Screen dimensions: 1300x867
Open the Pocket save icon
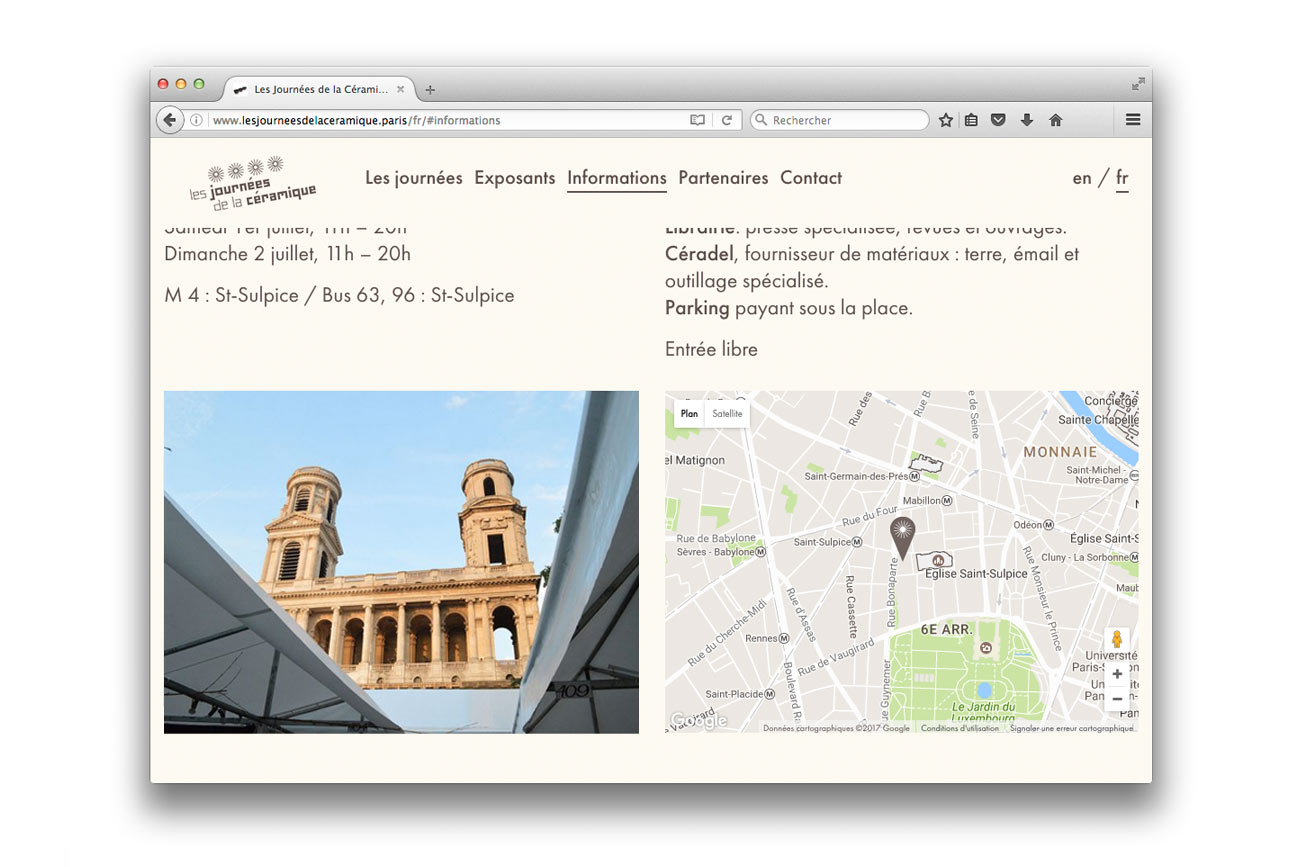pyautogui.click(x=998, y=120)
